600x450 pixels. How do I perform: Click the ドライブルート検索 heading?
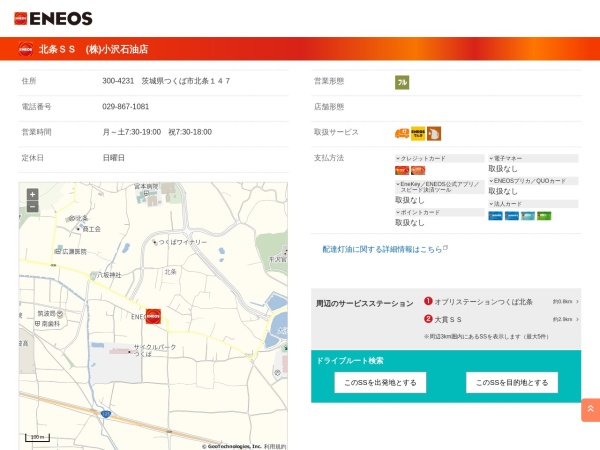pyautogui.click(x=350, y=360)
